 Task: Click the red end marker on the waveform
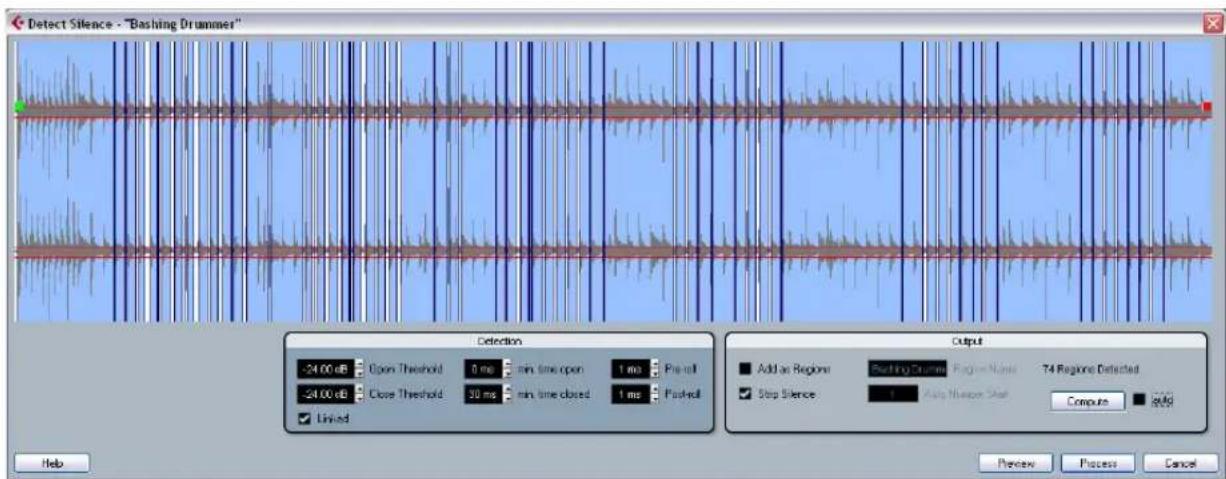1207,106
